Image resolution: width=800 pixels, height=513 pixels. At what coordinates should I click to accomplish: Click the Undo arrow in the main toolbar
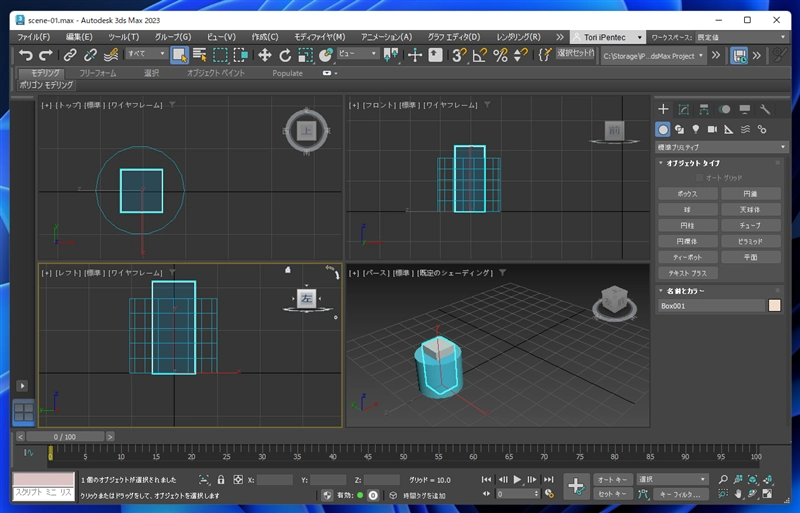click(26, 55)
